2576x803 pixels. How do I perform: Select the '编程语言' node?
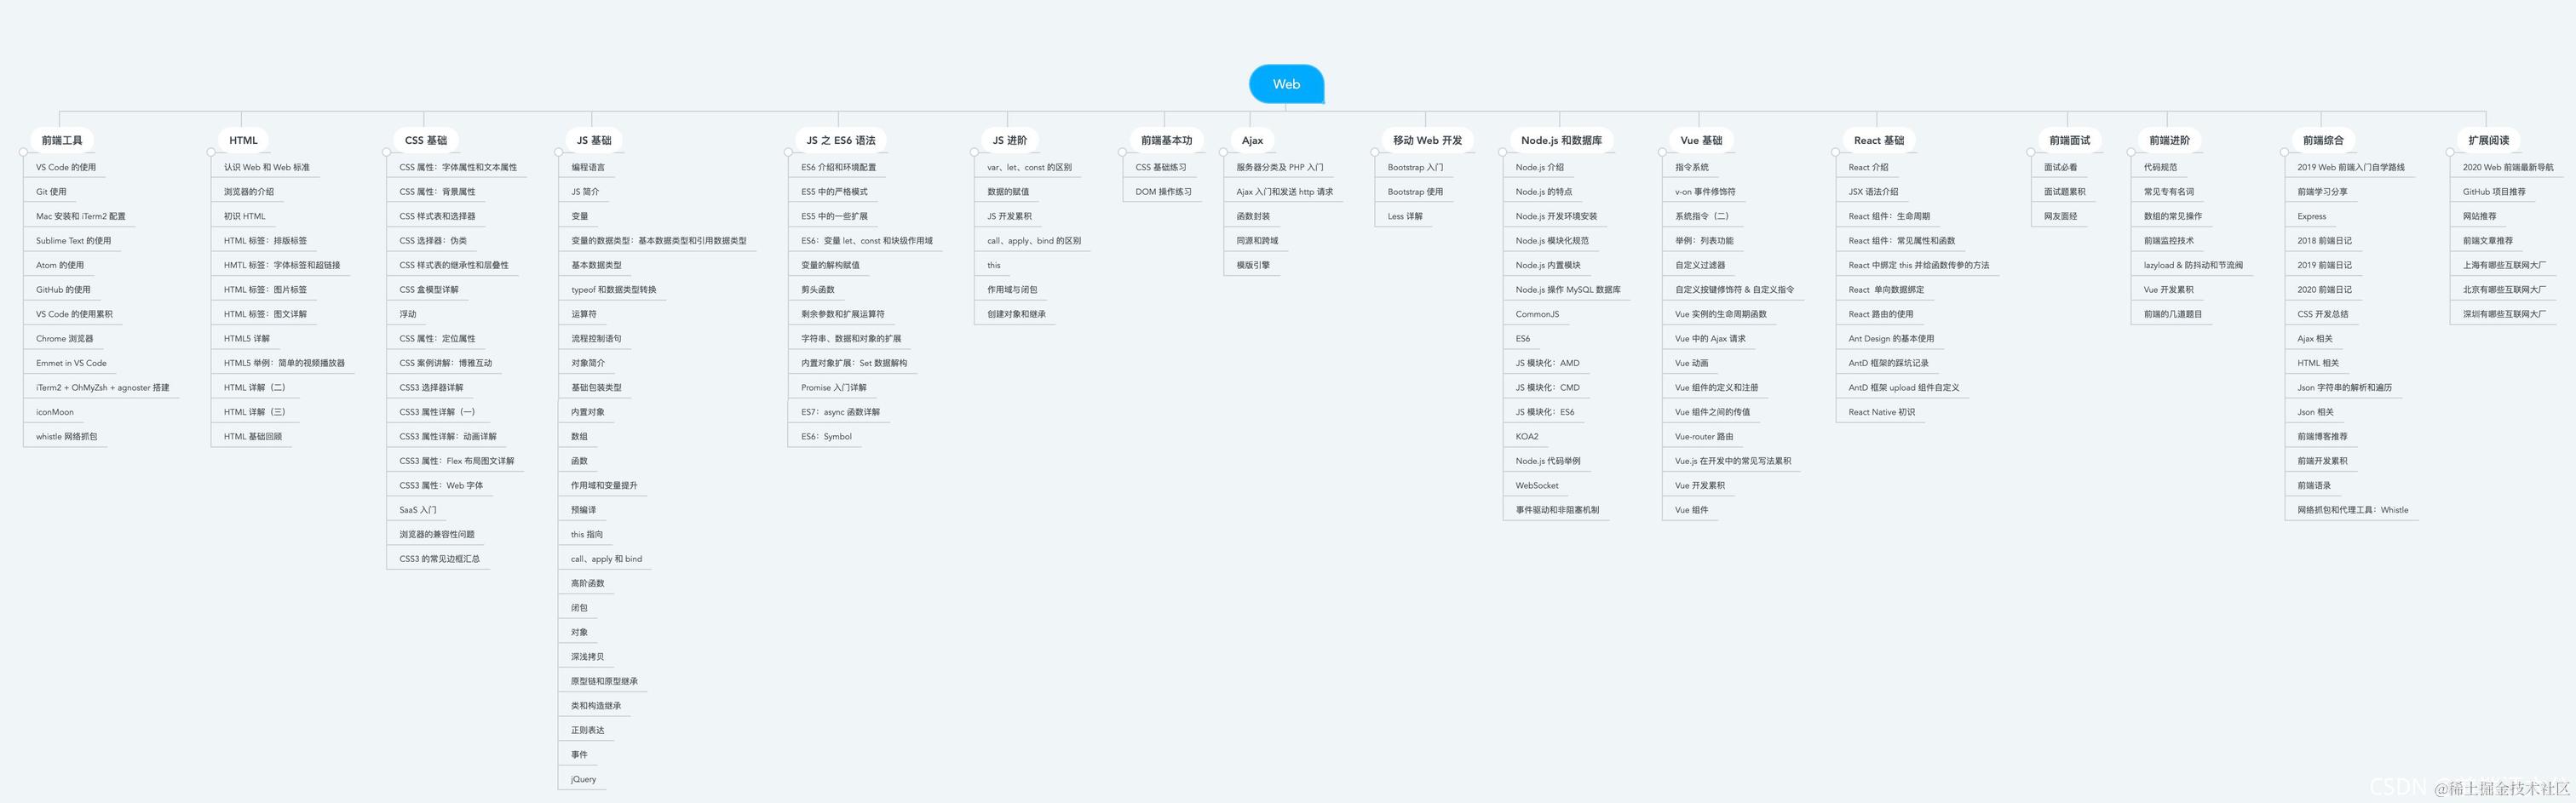[588, 167]
